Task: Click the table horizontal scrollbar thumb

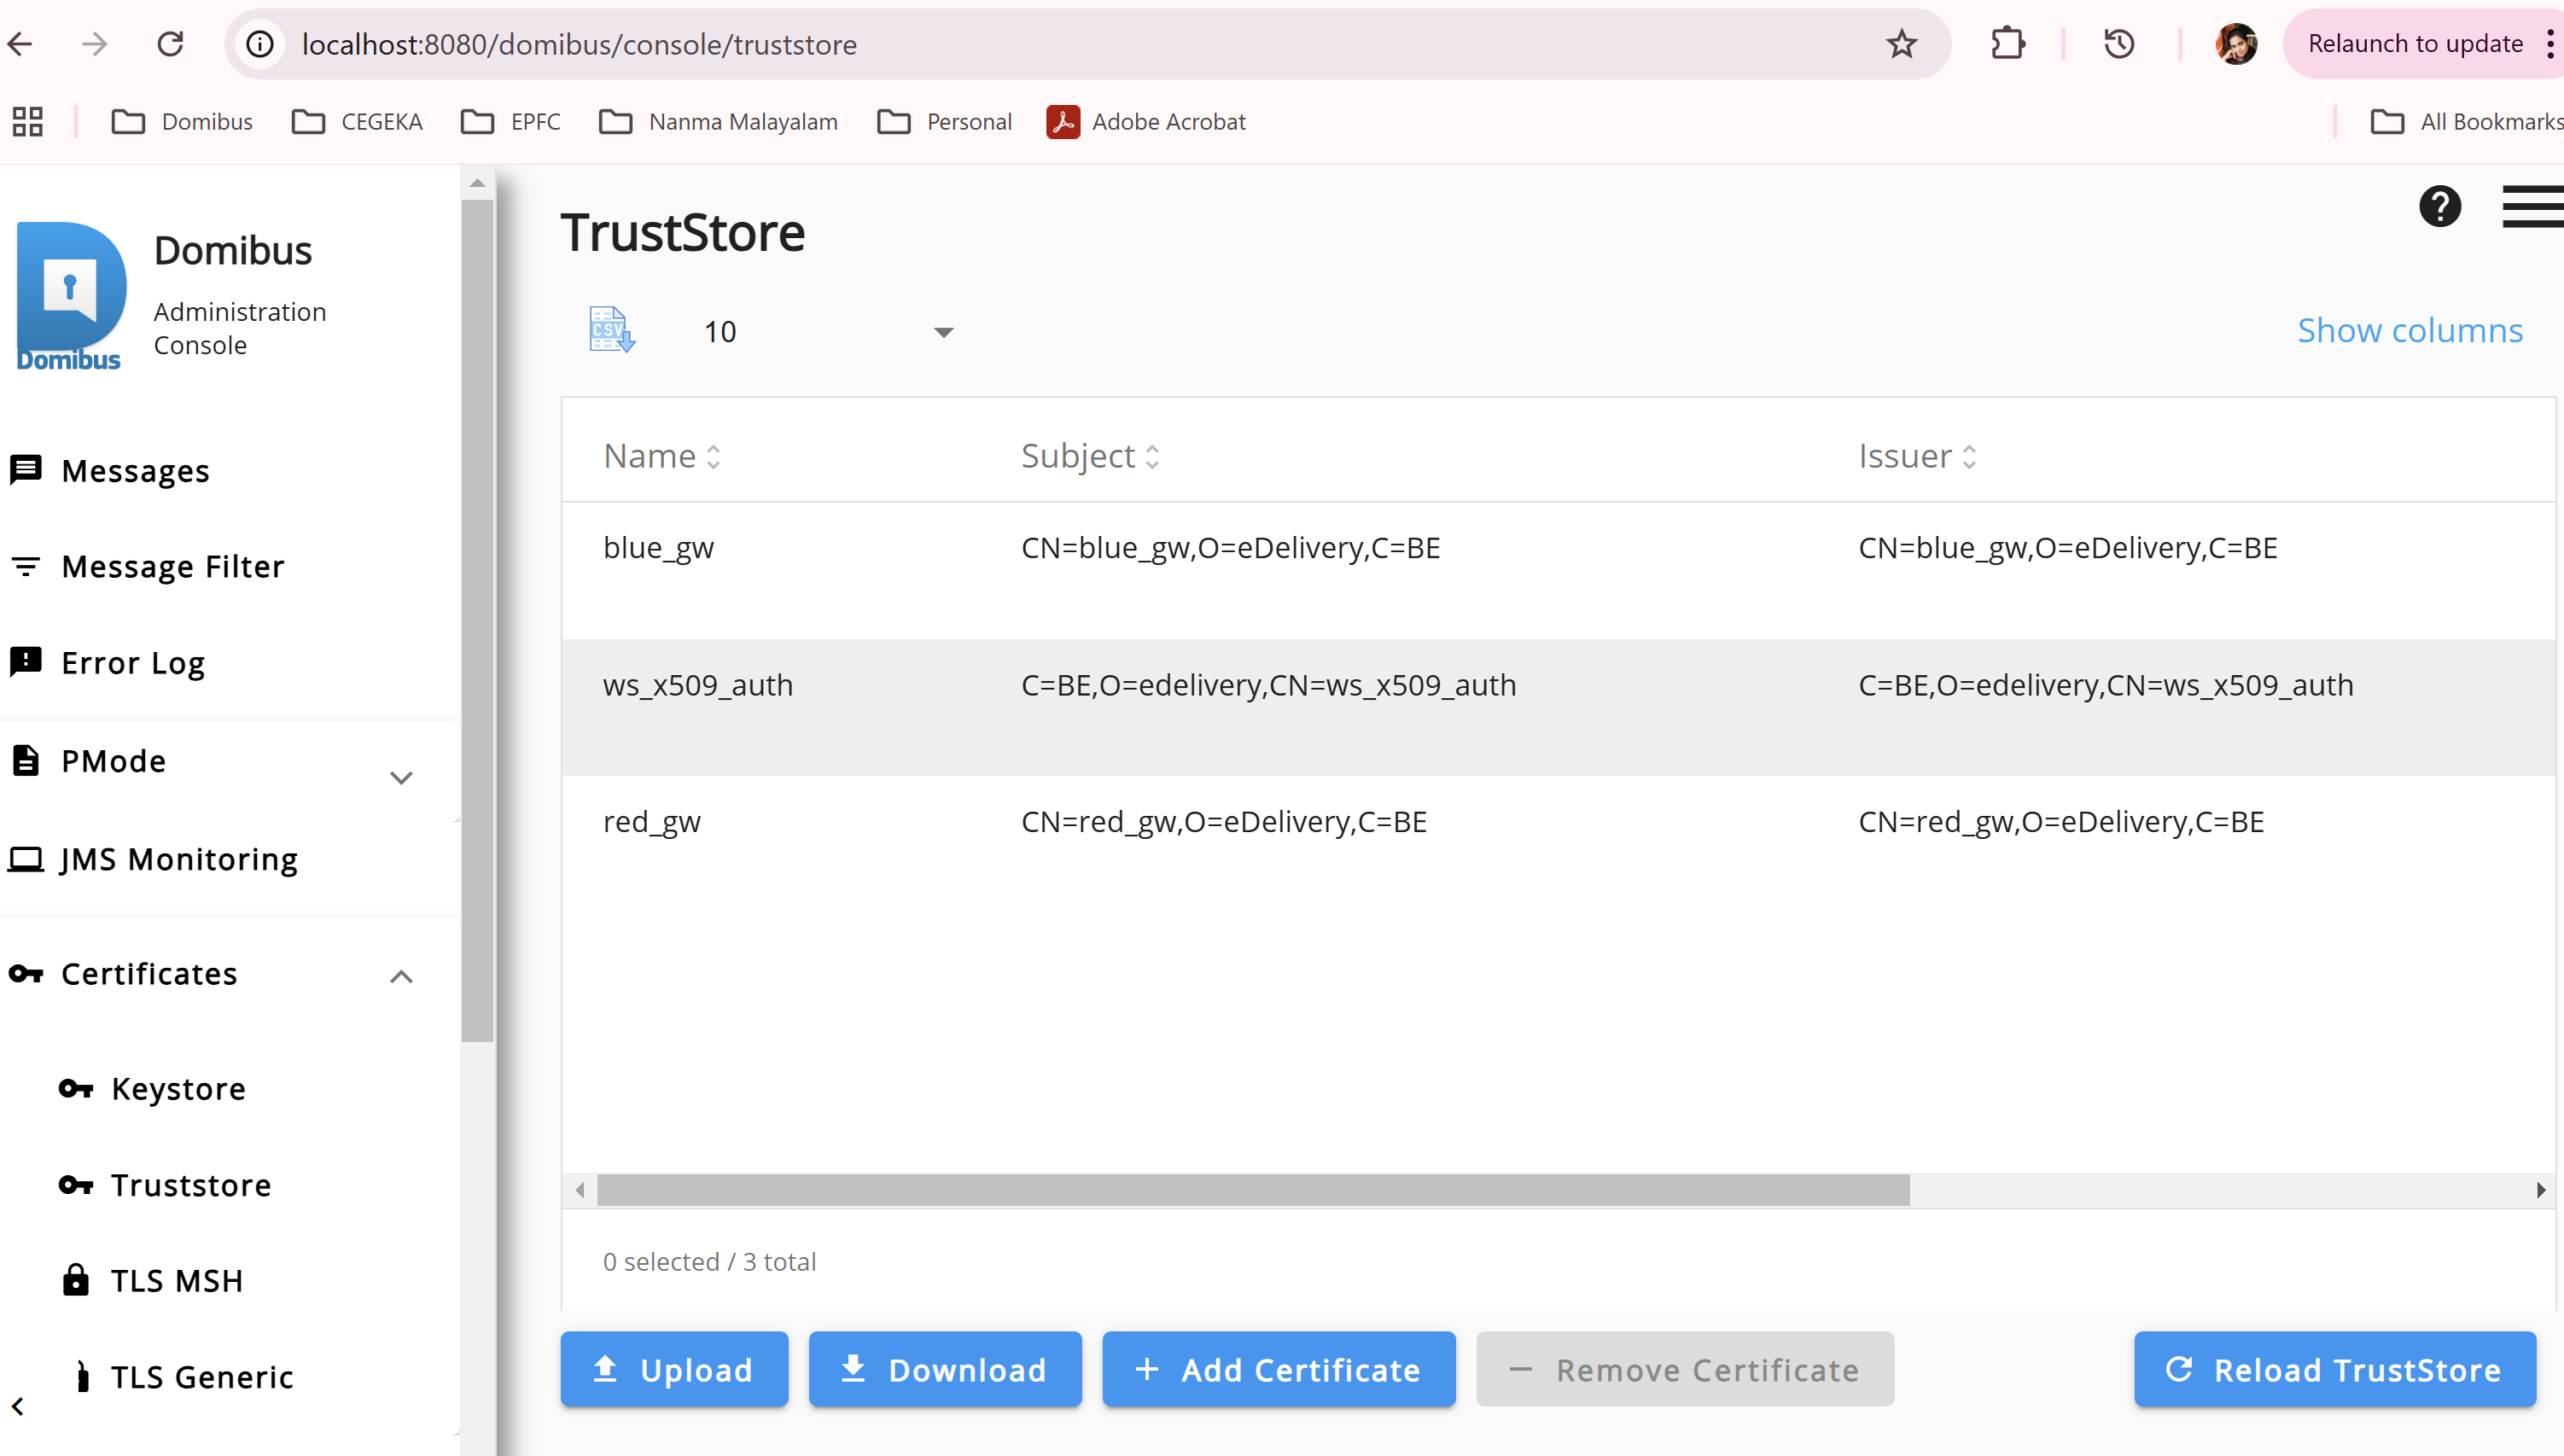Action: (x=1253, y=1189)
